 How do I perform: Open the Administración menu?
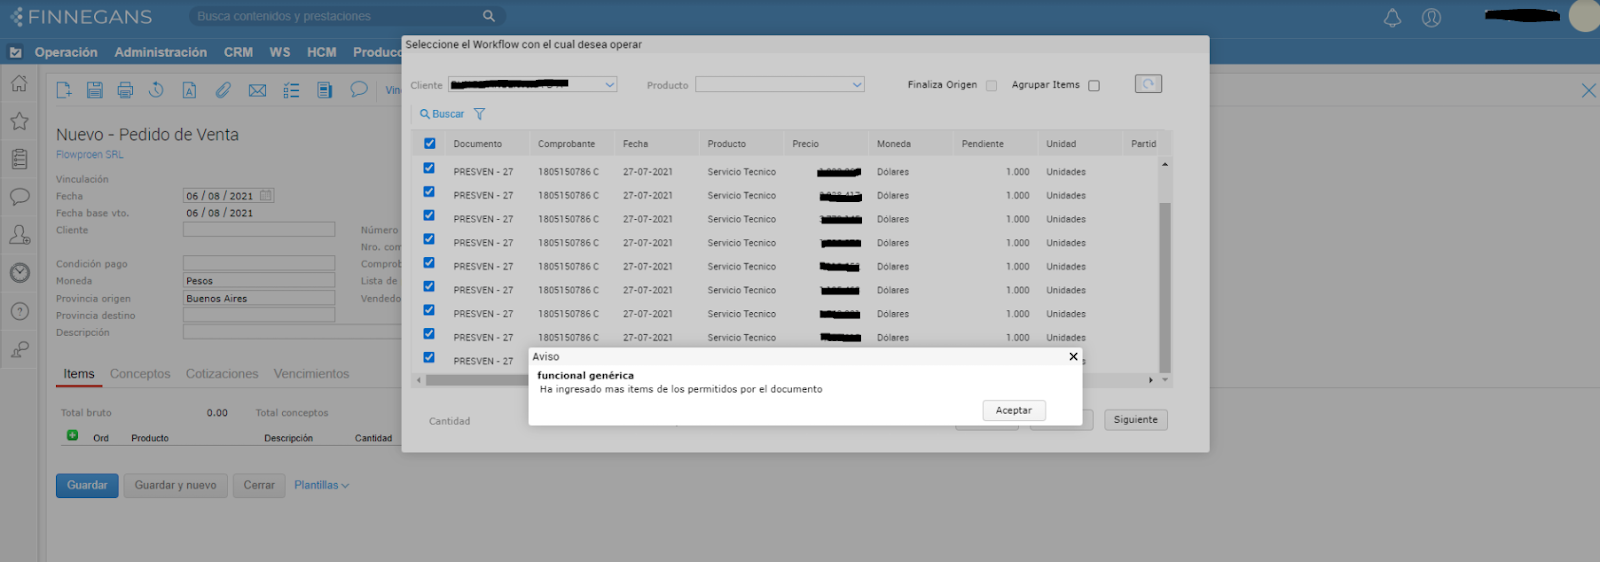[x=160, y=52]
